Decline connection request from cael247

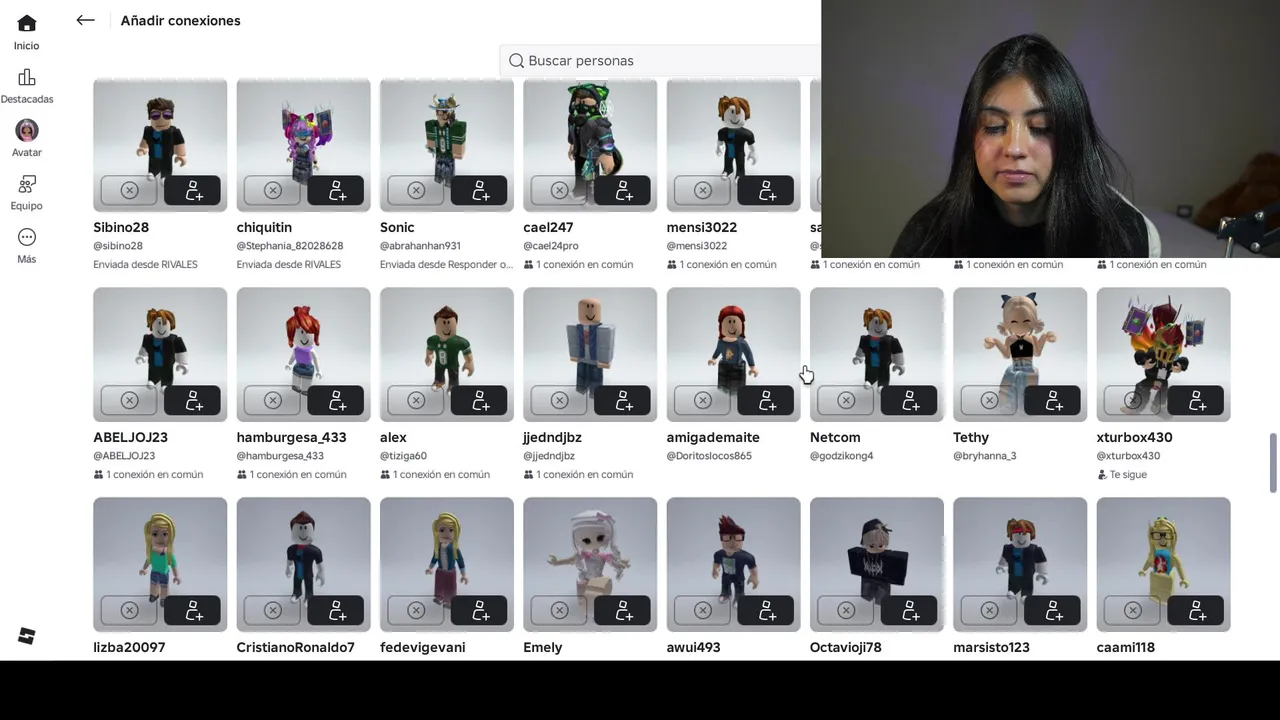pos(559,190)
